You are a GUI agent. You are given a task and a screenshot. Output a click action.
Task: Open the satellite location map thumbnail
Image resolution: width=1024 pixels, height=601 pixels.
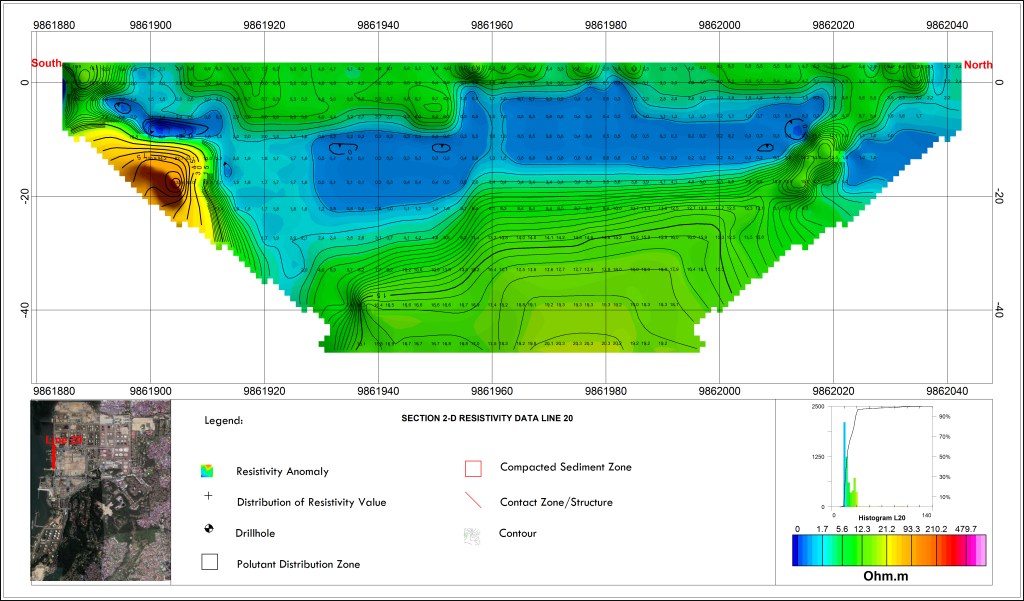pos(100,490)
